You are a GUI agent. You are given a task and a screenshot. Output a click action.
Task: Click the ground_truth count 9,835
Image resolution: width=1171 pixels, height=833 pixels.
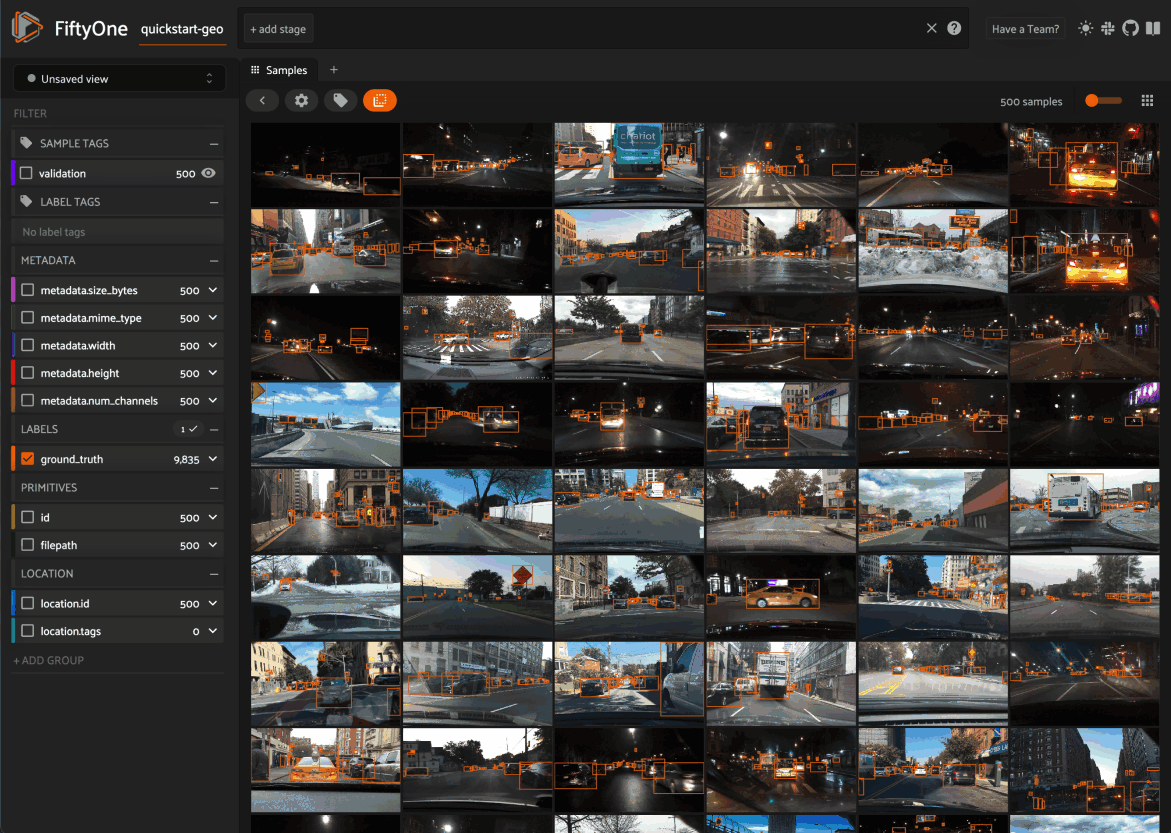coord(187,459)
